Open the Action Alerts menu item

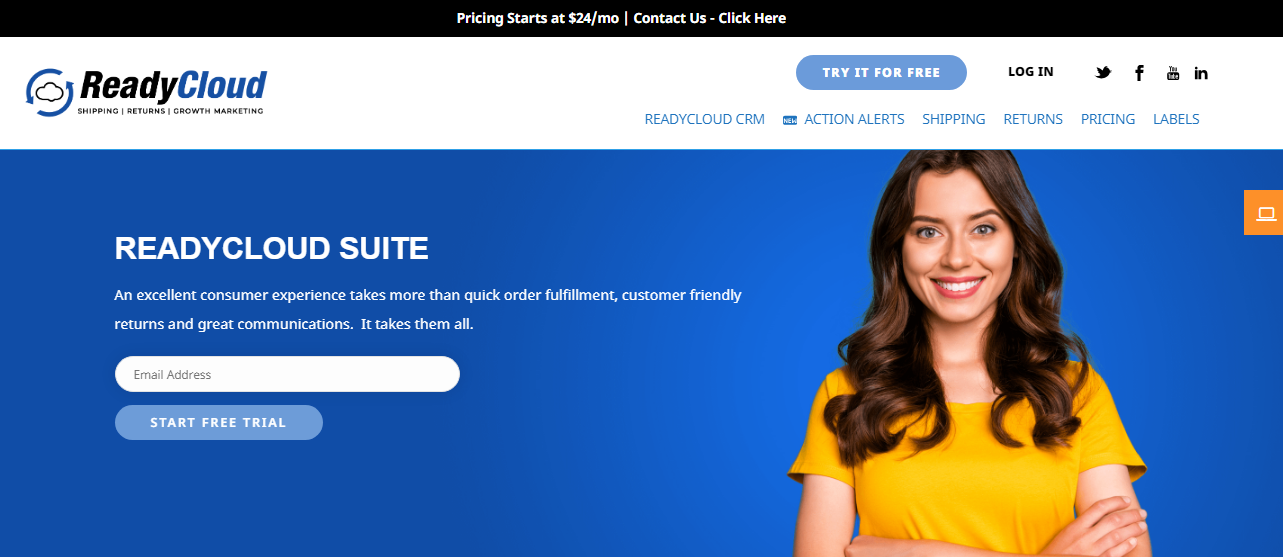[854, 119]
